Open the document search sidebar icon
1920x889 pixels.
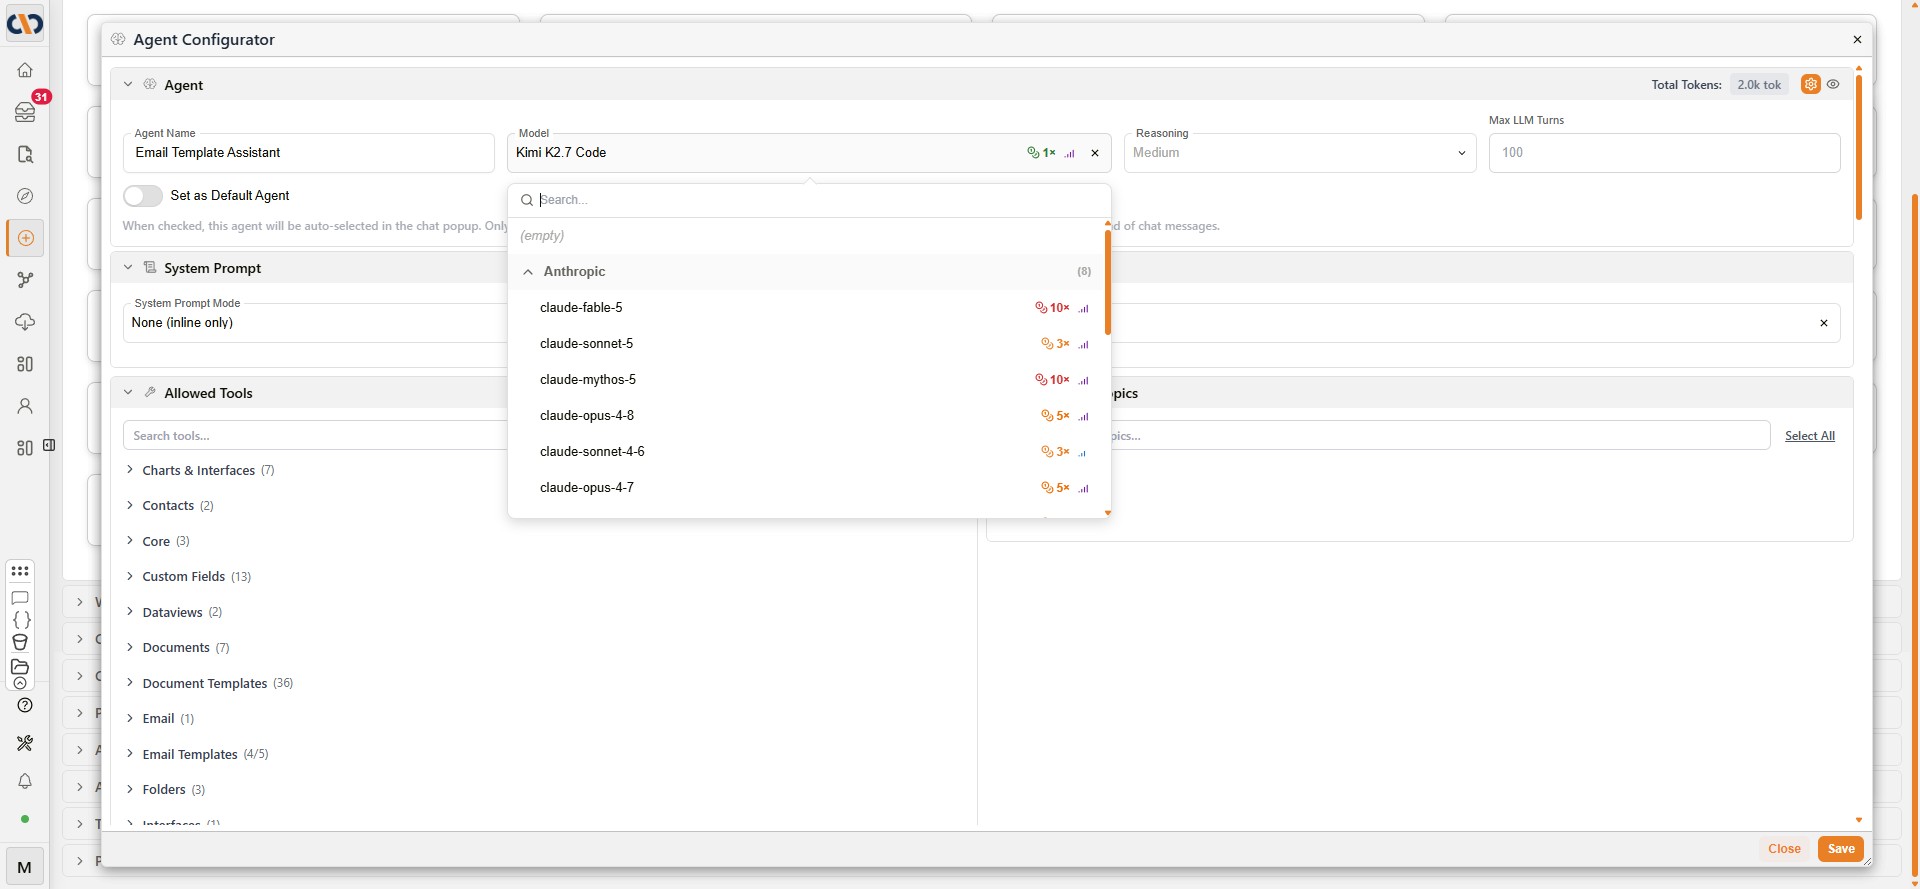pyautogui.click(x=25, y=154)
